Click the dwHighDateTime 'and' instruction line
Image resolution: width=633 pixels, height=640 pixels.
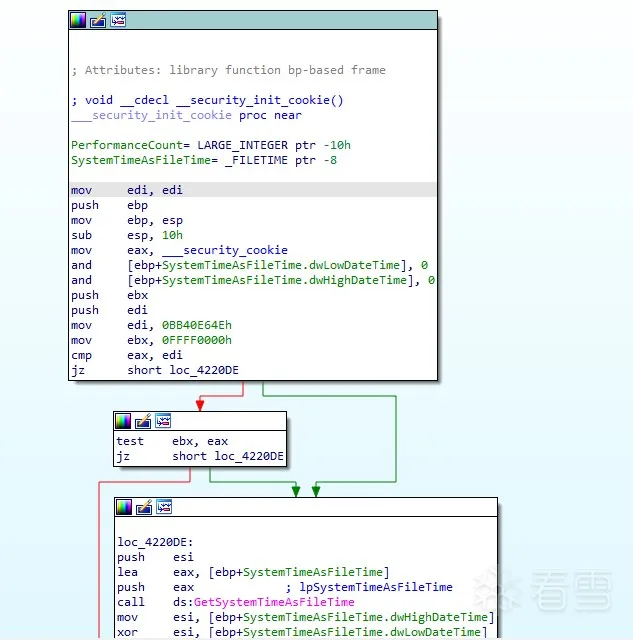(x=253, y=280)
